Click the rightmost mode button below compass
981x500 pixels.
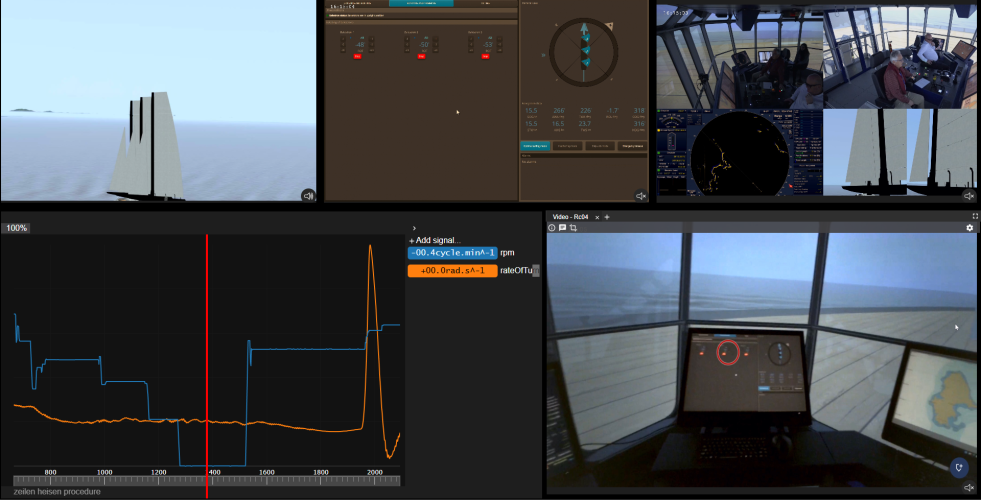[631, 146]
